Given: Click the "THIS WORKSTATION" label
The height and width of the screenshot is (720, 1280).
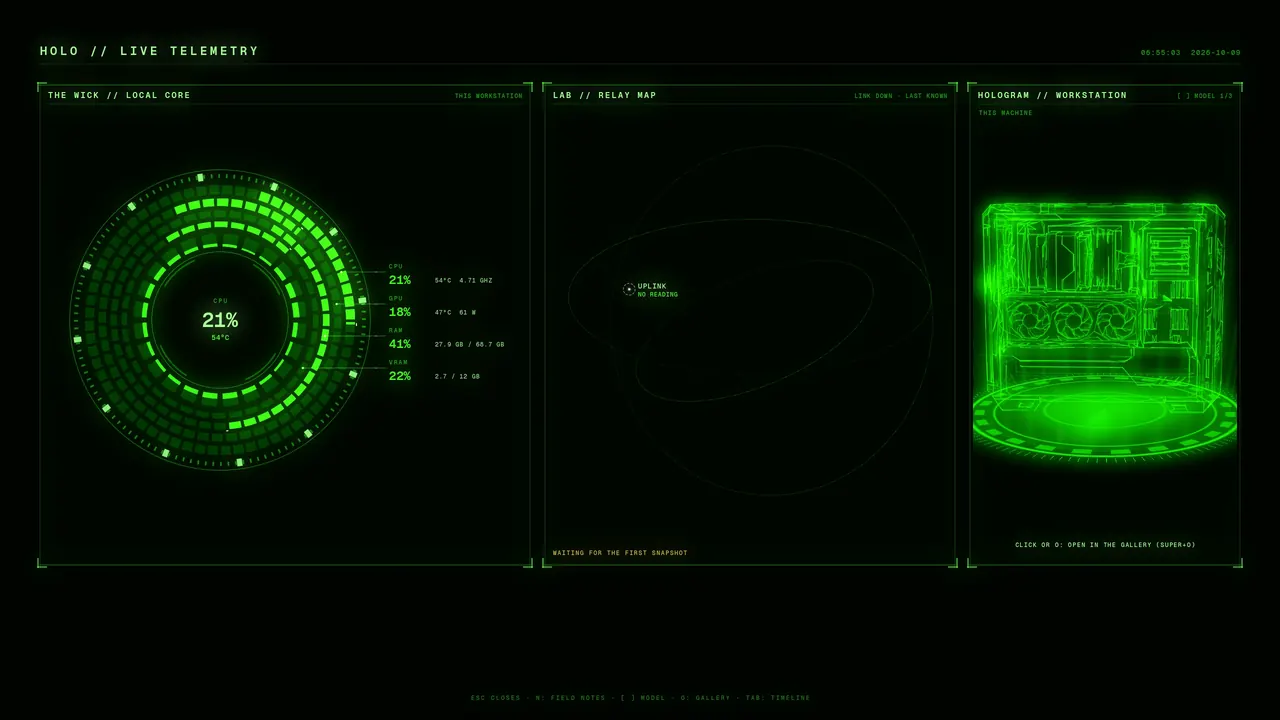Looking at the screenshot, I should 489,96.
